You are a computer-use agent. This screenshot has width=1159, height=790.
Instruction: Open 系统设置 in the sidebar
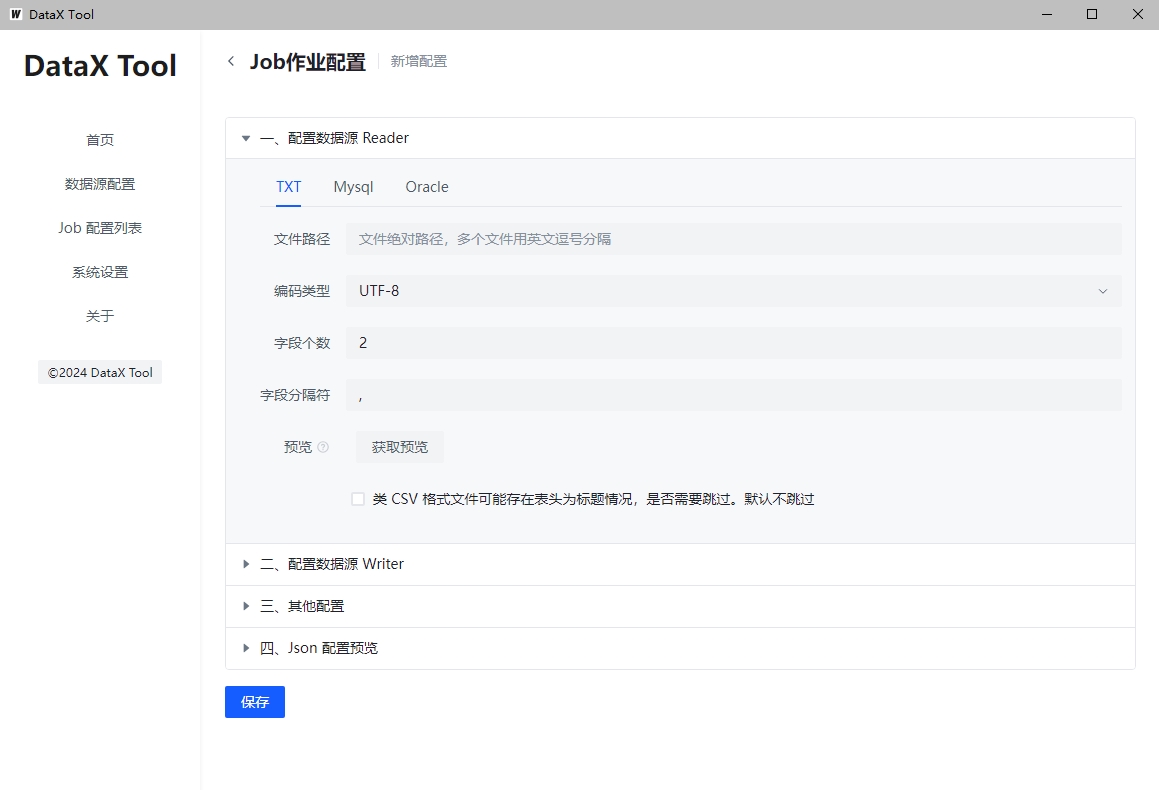coord(100,272)
